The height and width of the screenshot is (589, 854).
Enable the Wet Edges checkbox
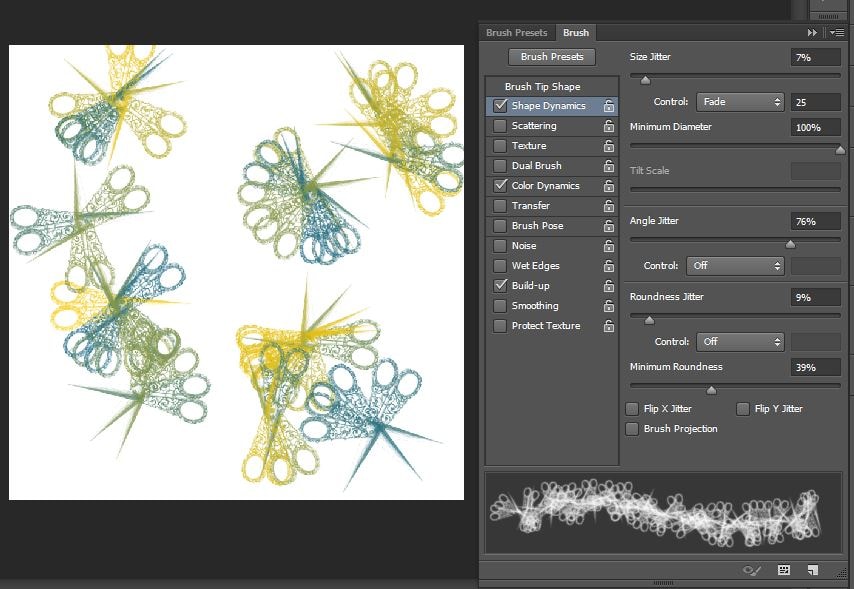[500, 266]
